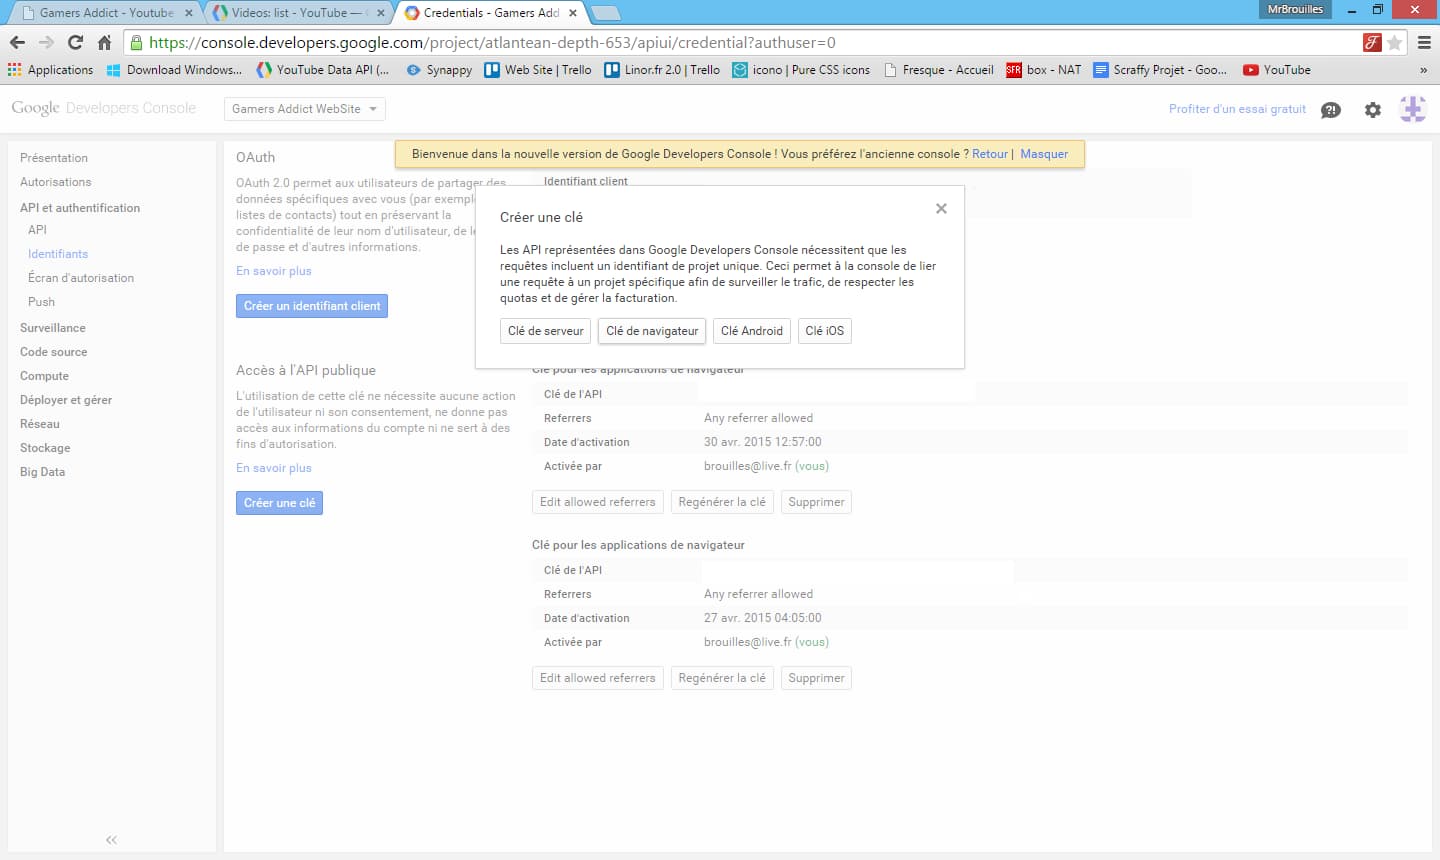Click the feedback help icon near settings
Image resolution: width=1440 pixels, height=860 pixels.
tap(1330, 110)
